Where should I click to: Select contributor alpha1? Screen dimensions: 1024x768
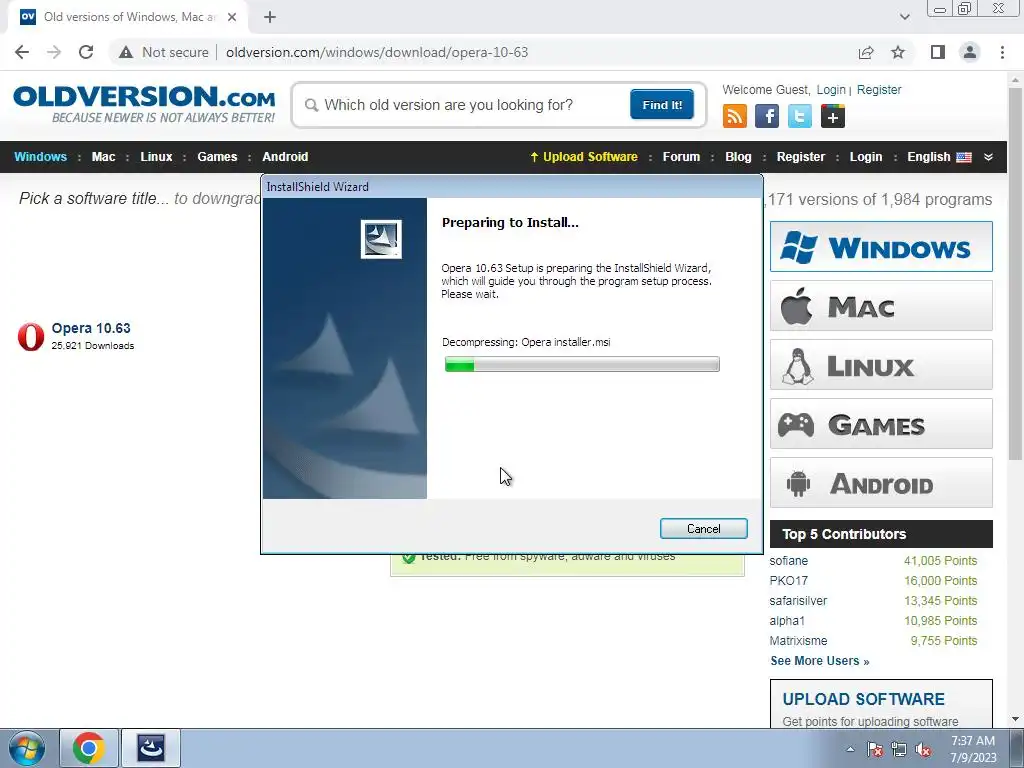[787, 621]
